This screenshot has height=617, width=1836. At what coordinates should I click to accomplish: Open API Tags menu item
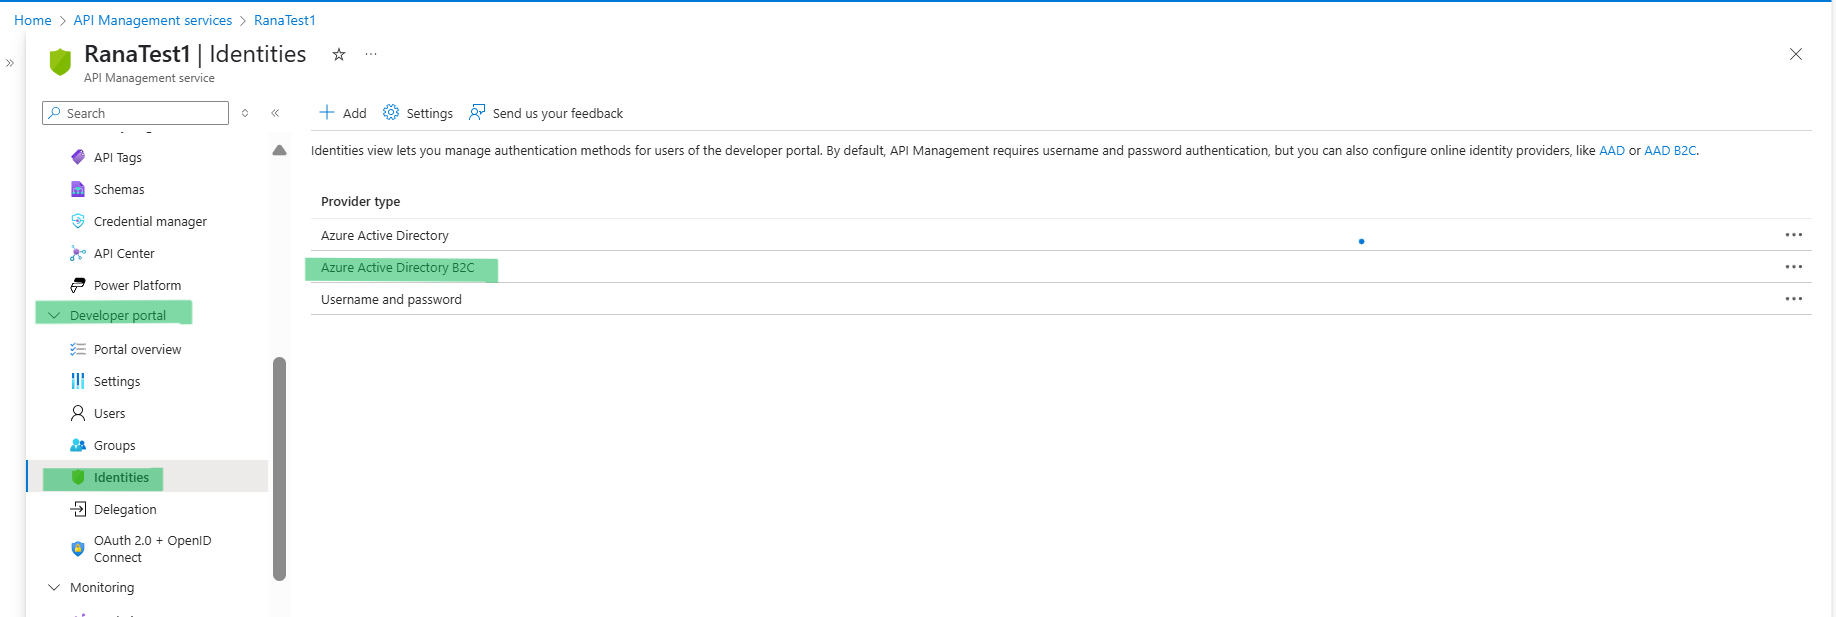click(118, 157)
